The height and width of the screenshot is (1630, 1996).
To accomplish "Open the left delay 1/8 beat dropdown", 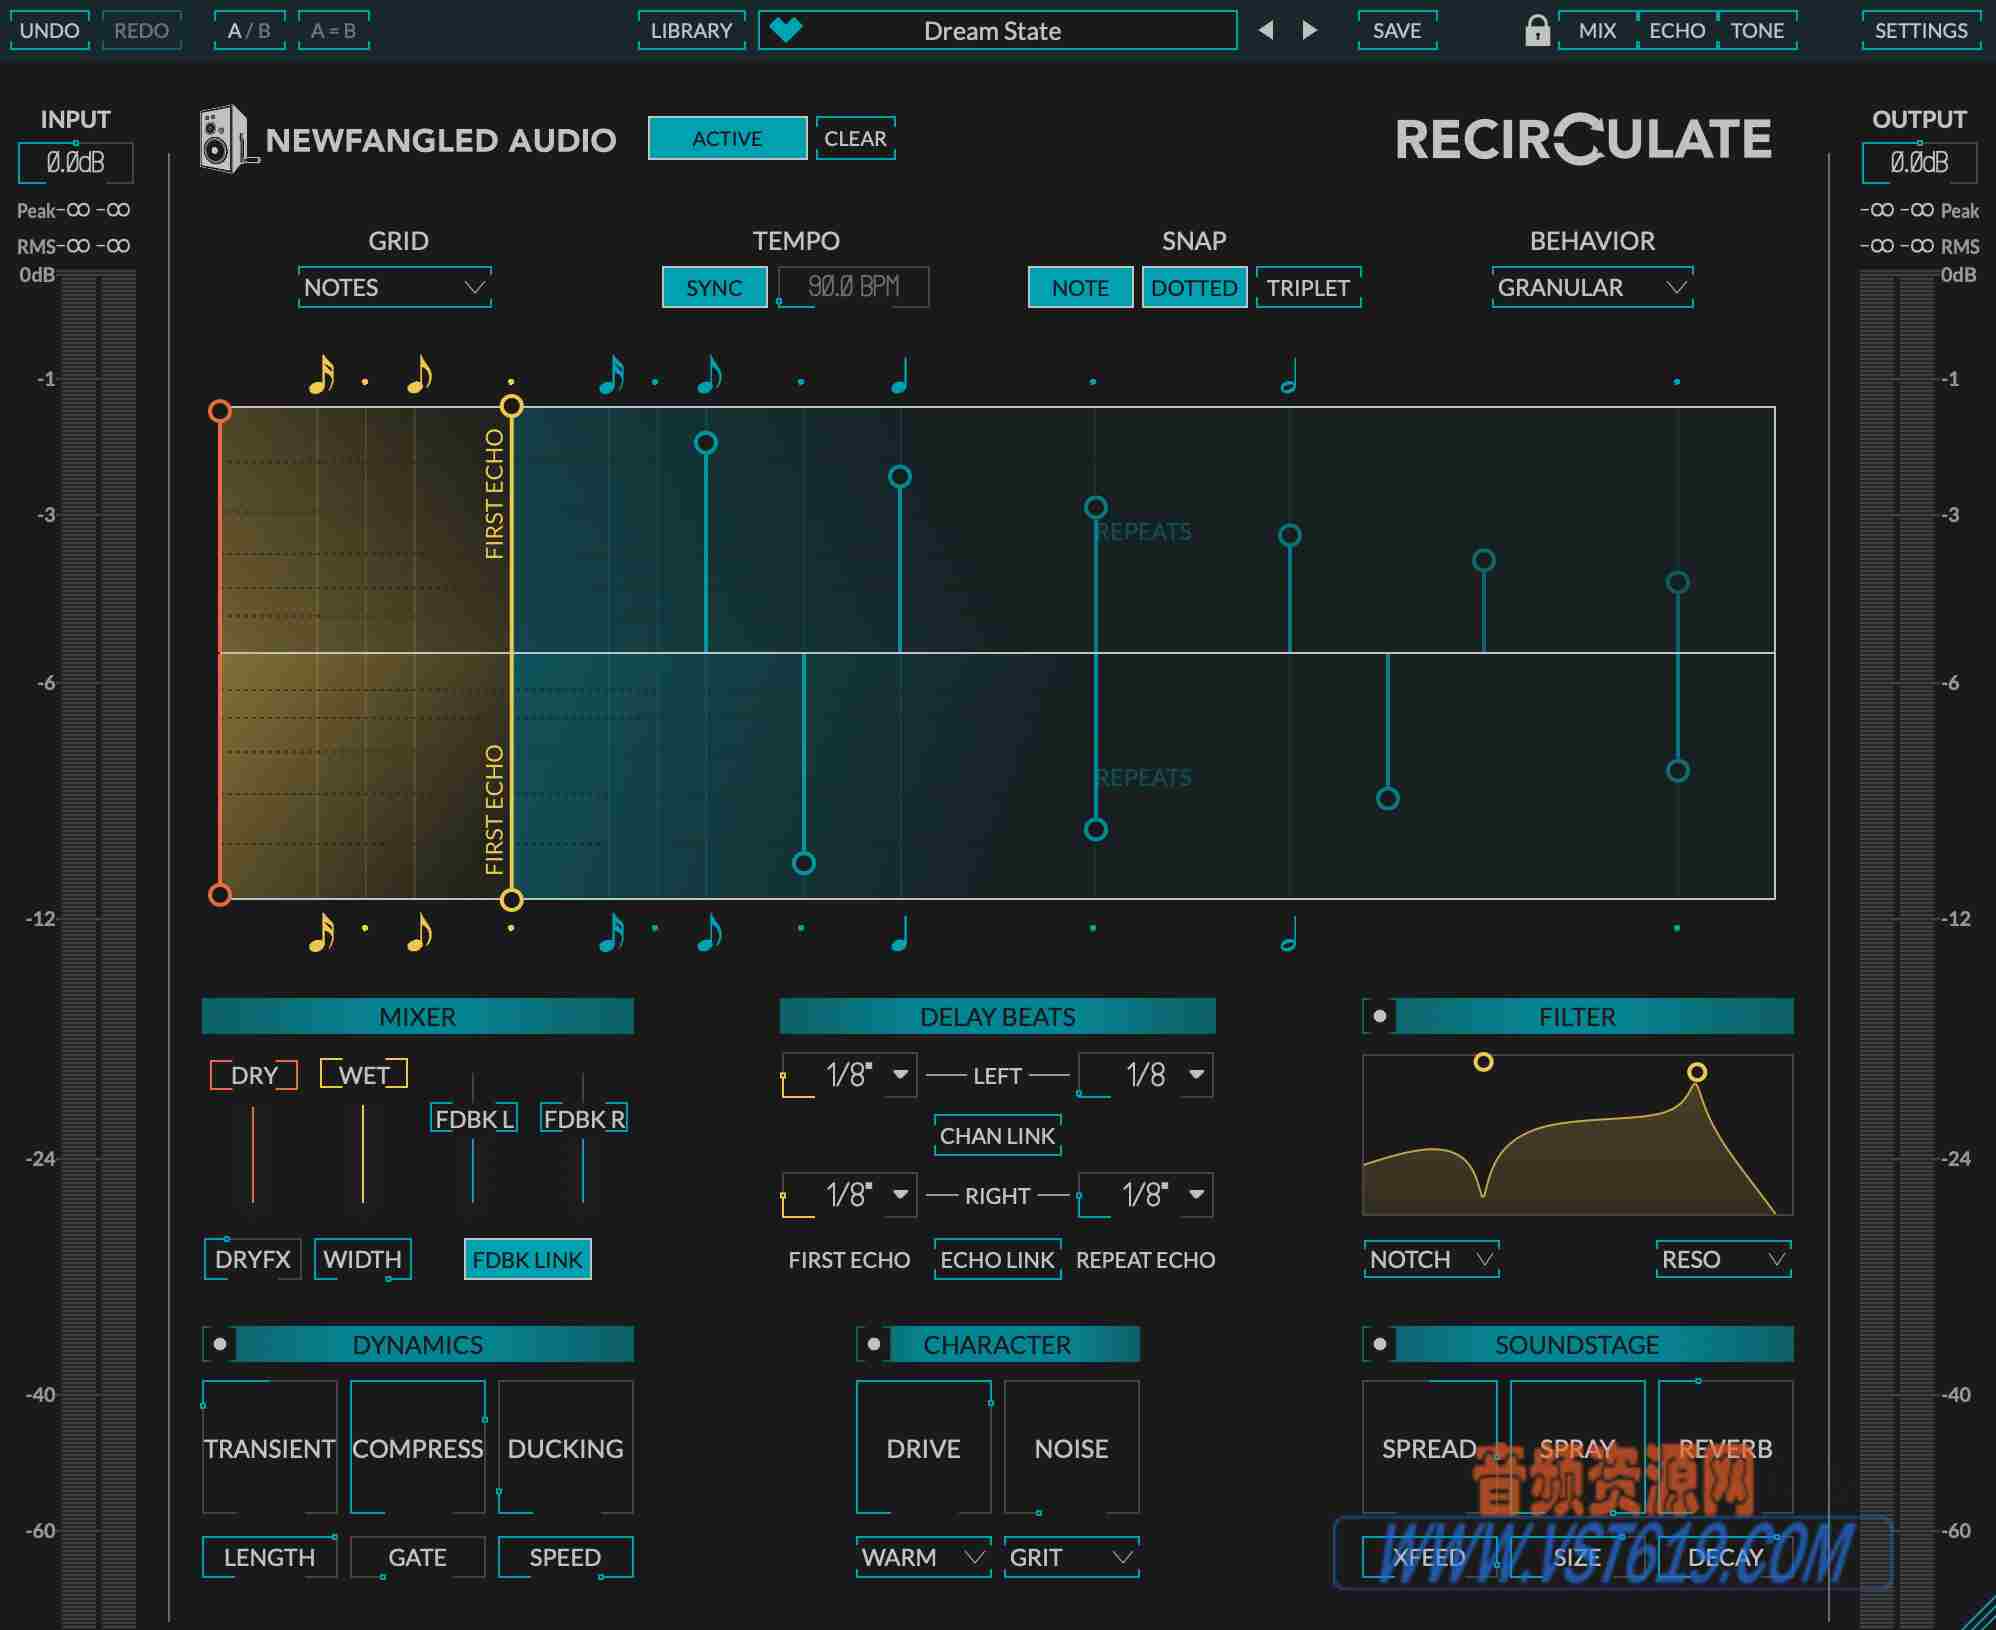I will (848, 1074).
